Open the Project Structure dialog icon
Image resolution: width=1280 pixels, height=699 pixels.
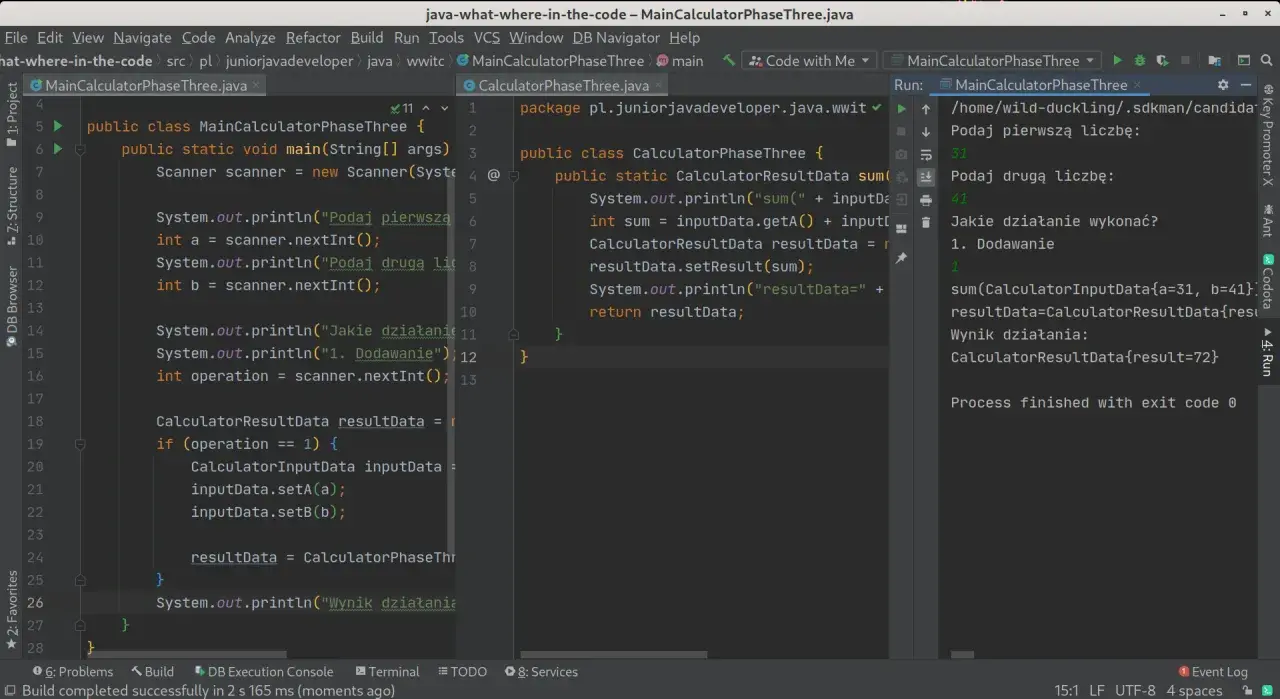pos(1214,60)
